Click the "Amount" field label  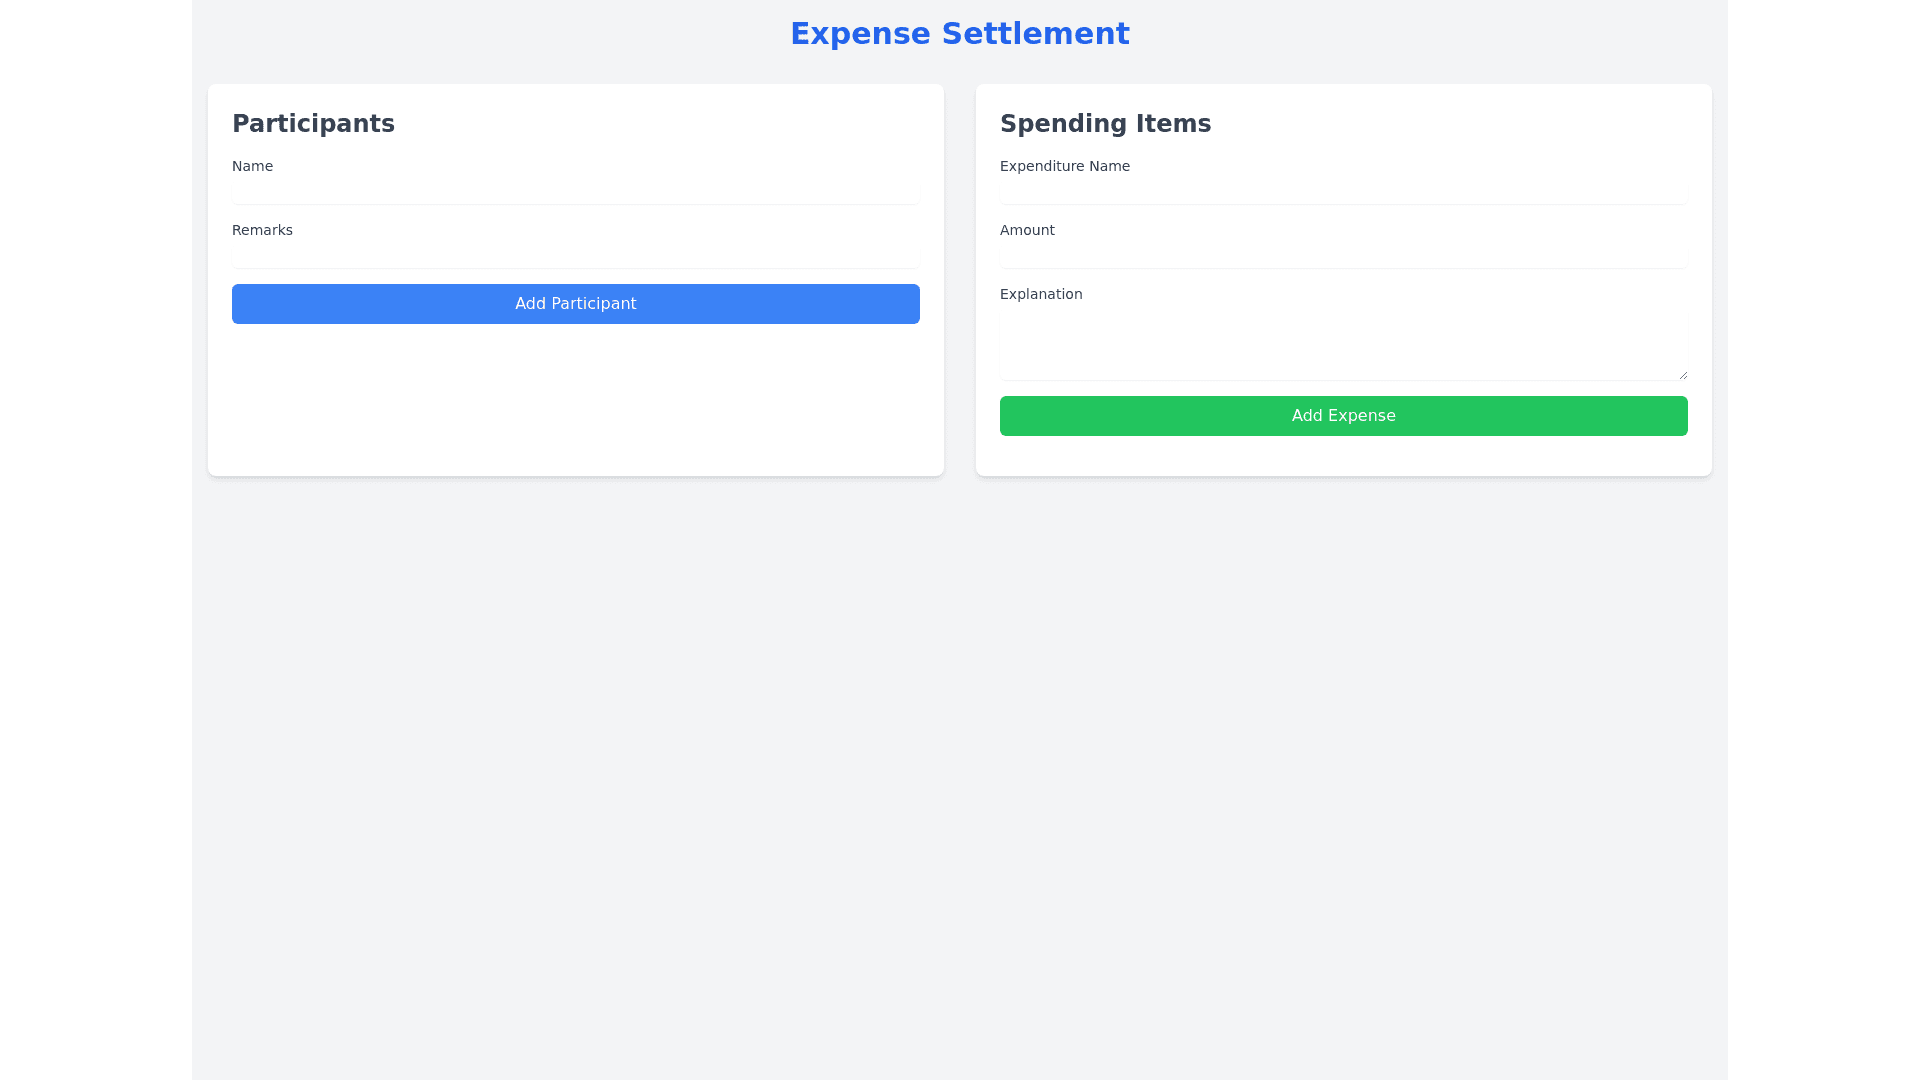pyautogui.click(x=1027, y=230)
